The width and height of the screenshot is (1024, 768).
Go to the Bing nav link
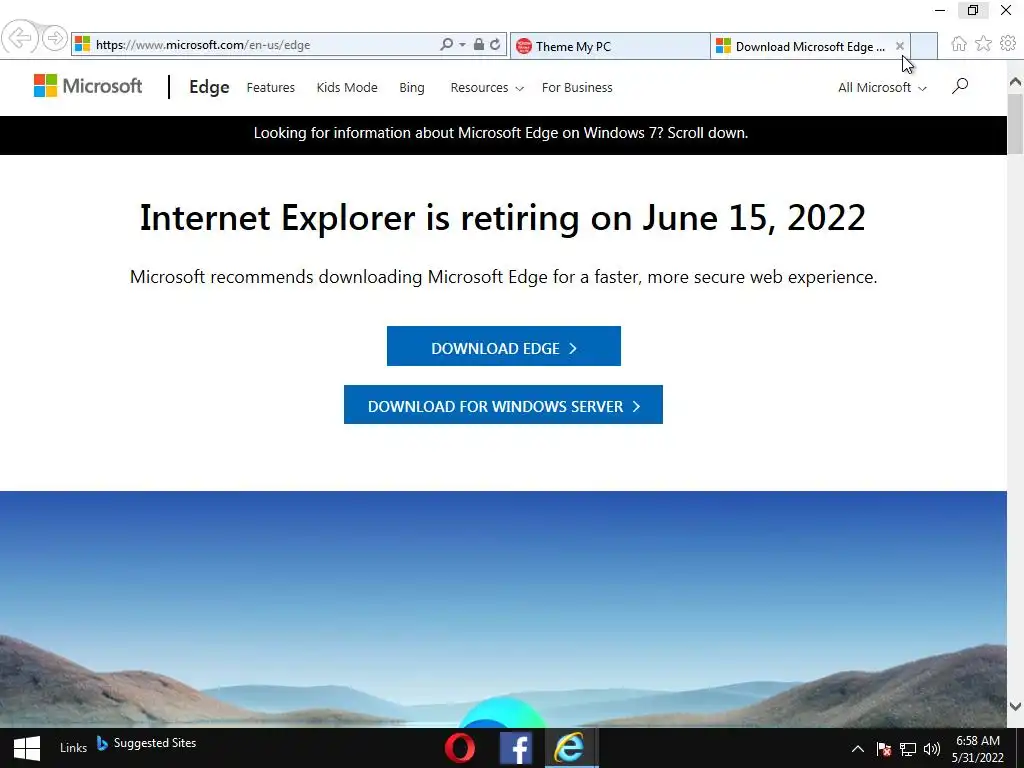coord(411,88)
